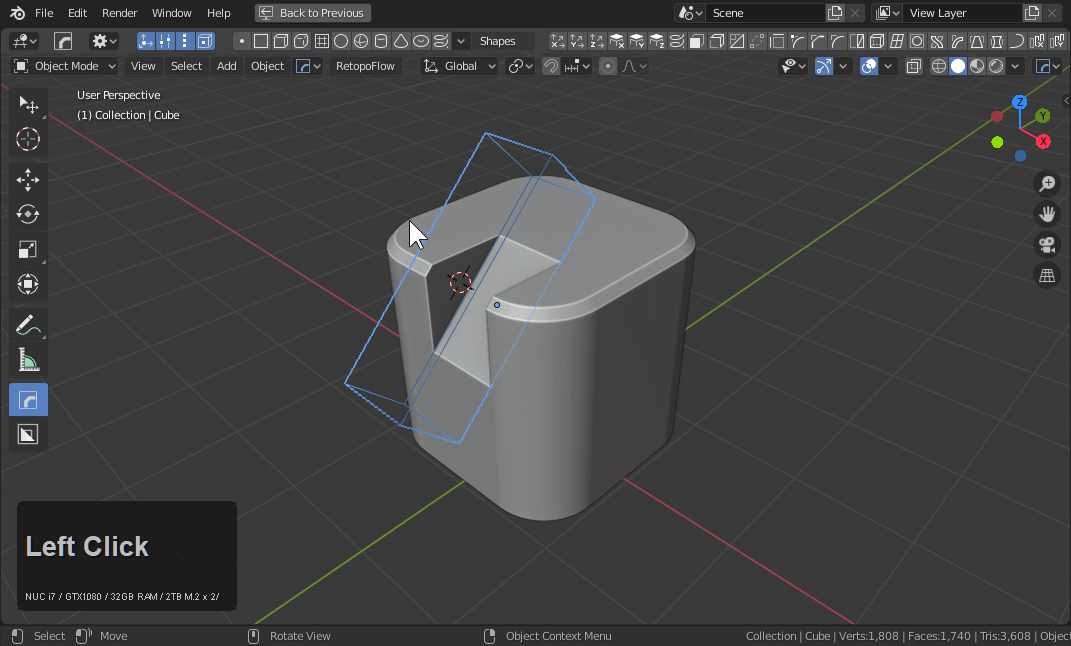This screenshot has height=646, width=1071.
Task: Enable proportional editing toggle
Action: point(608,66)
